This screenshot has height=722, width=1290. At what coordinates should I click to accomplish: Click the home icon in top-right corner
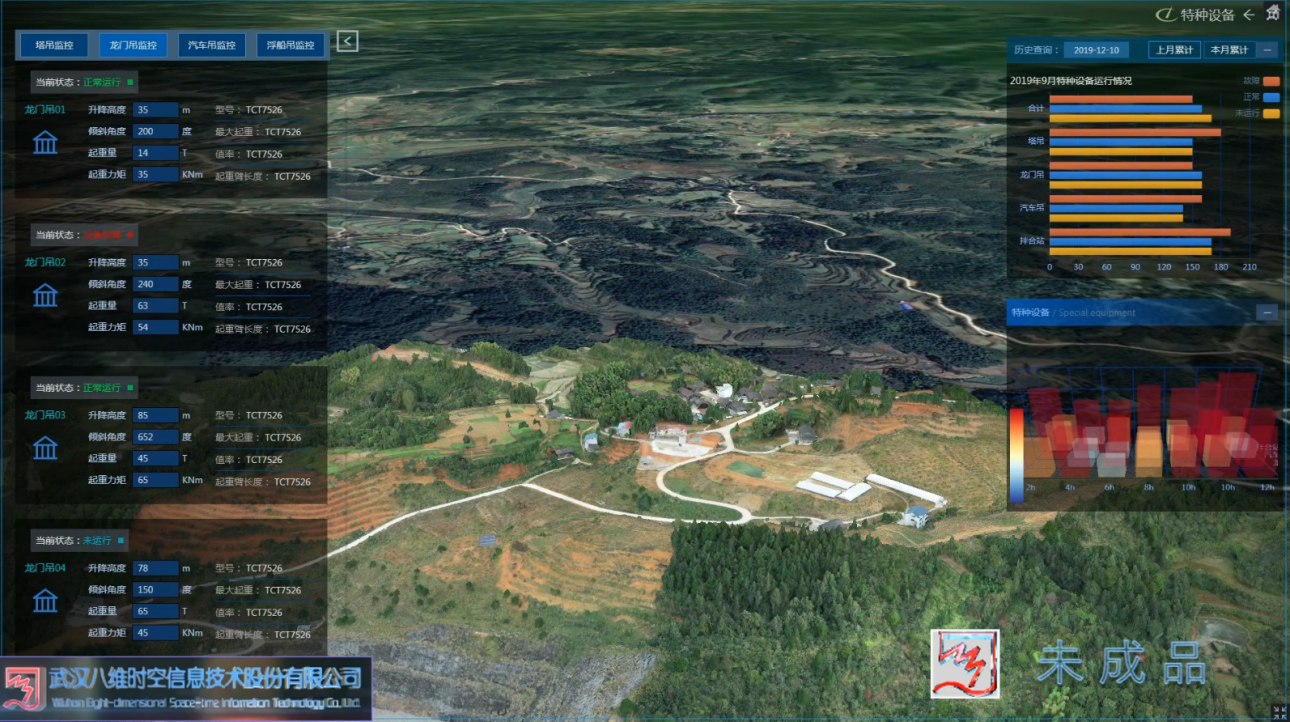[x=1272, y=13]
